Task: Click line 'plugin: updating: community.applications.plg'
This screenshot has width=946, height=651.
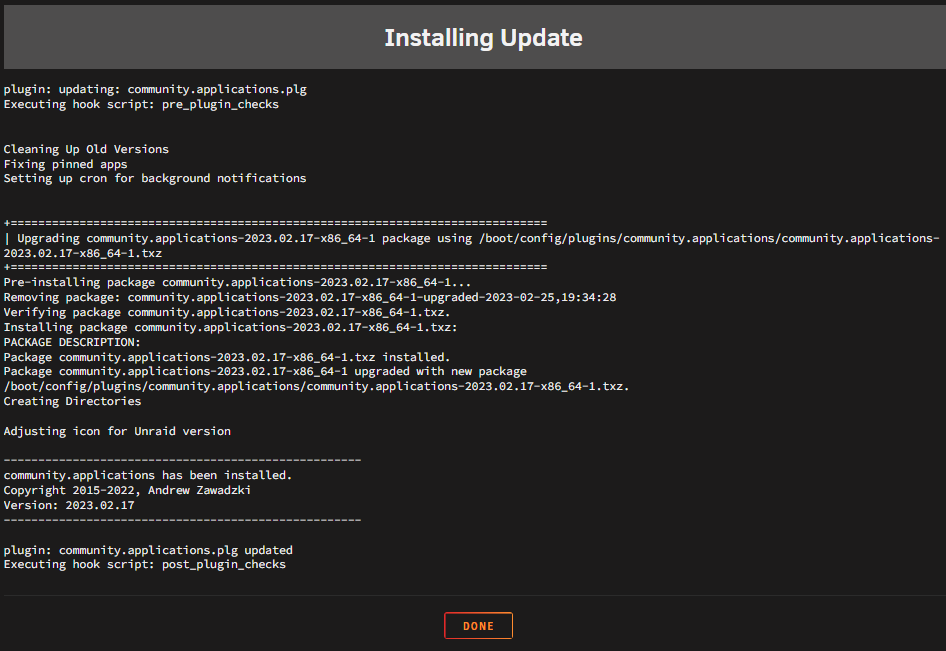Action: pyautogui.click(x=155, y=89)
